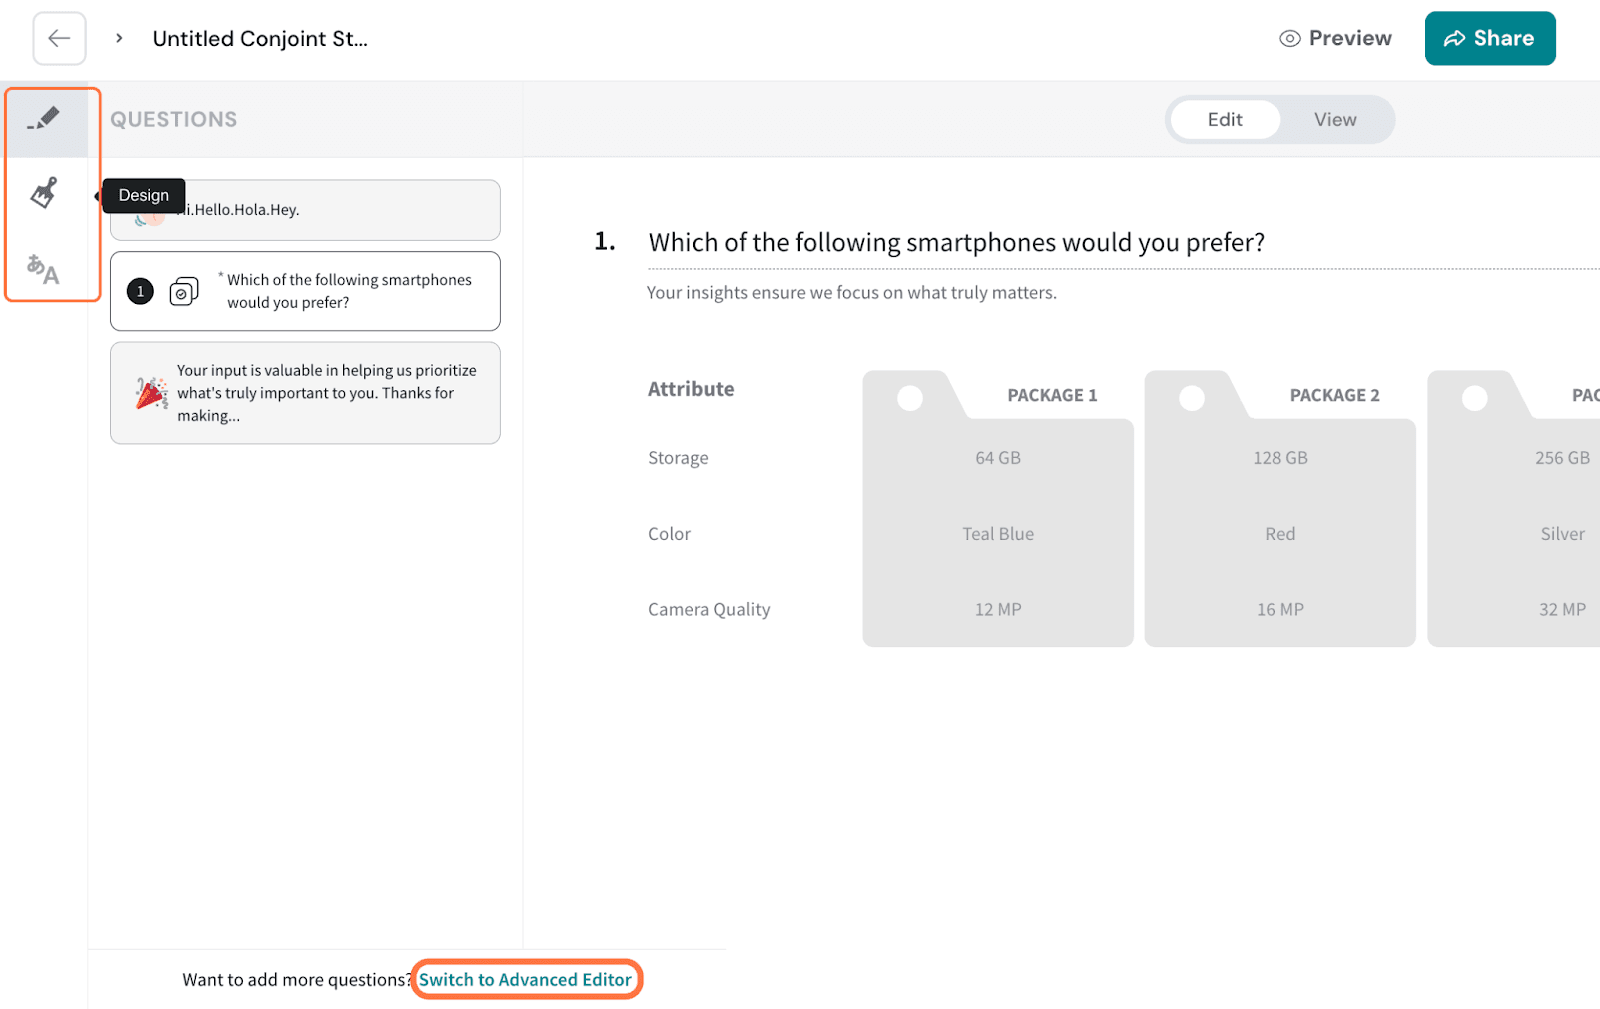Switch to the Edit tab
The image size is (1600, 1009).
(x=1224, y=120)
